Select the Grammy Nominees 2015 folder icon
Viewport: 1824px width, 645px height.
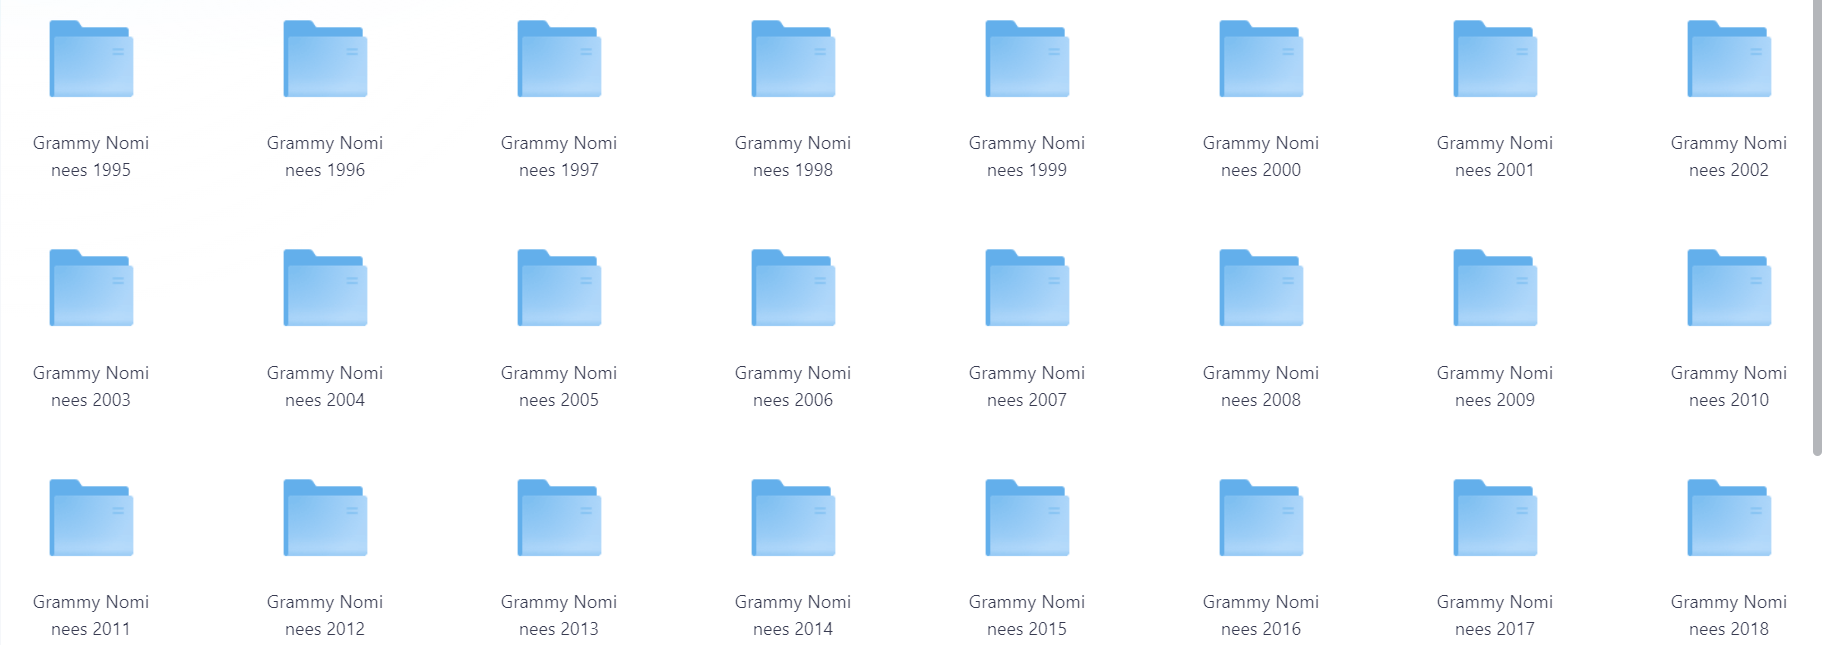tap(1027, 518)
